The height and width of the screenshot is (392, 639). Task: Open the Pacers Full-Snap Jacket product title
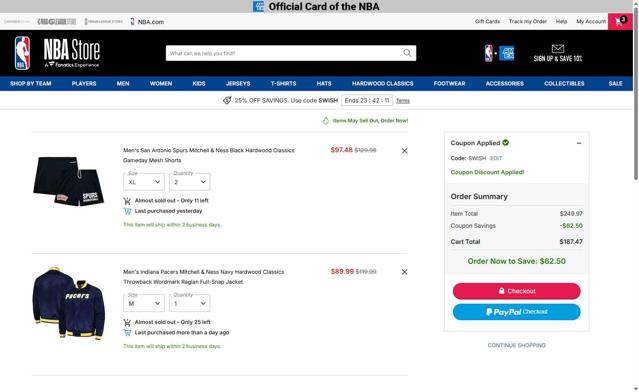pos(203,277)
